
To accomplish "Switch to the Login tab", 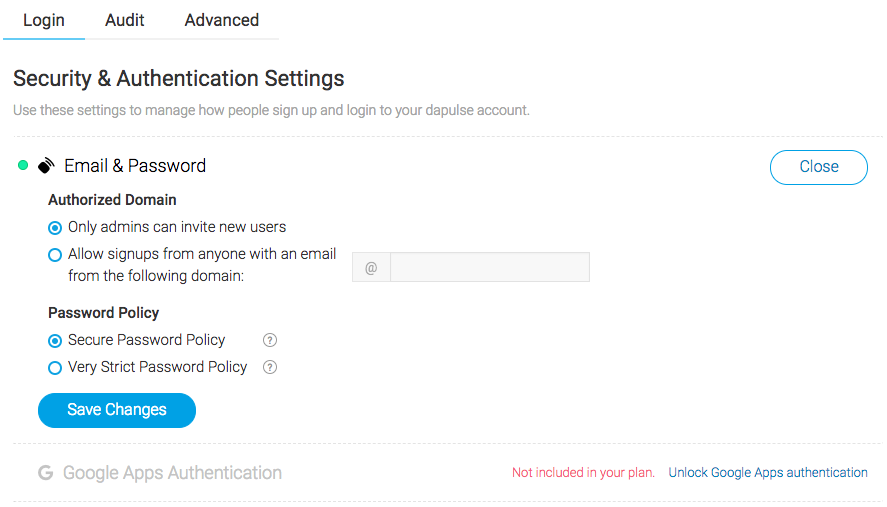I will click(x=44, y=20).
